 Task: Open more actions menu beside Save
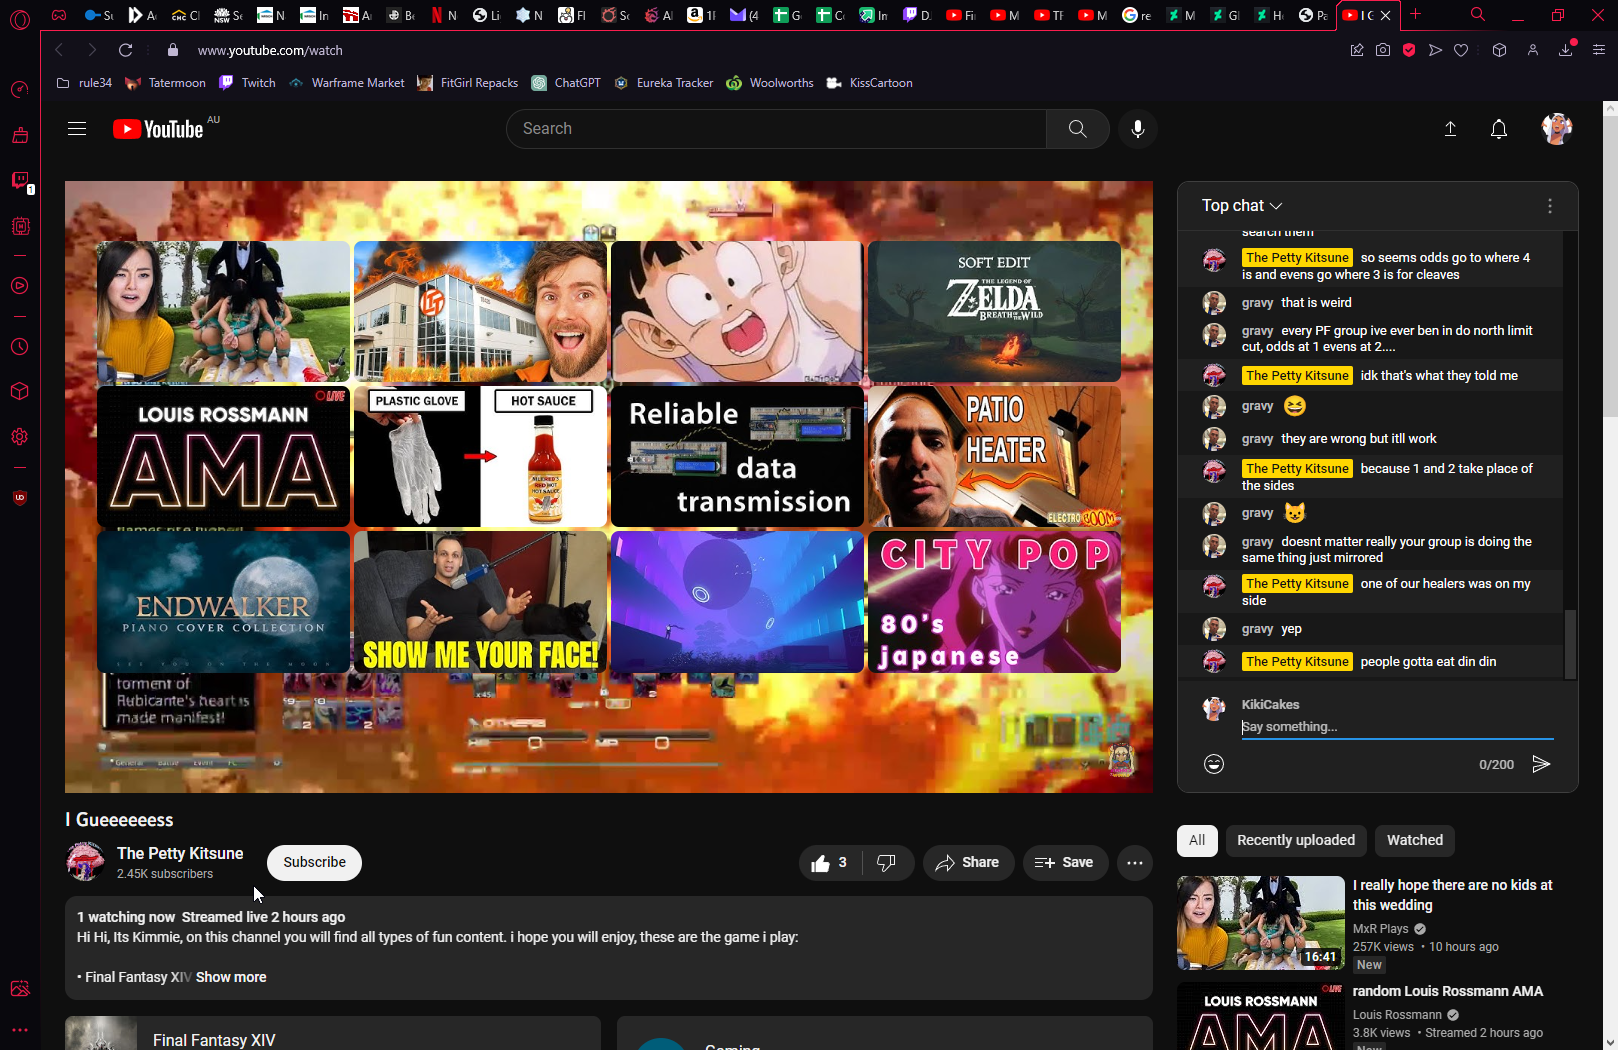point(1134,863)
